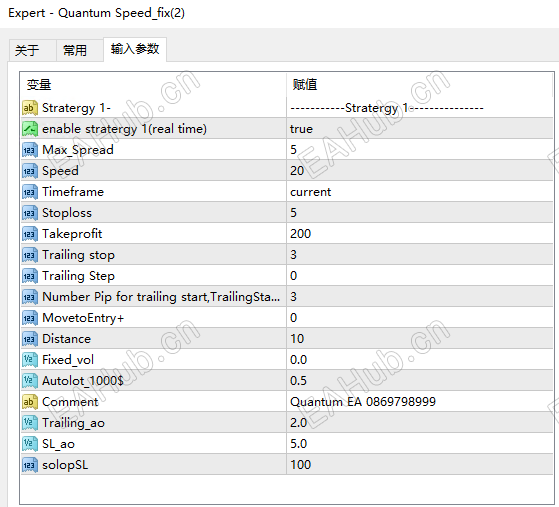Edit the Fixed_vol value 0.0
The width and height of the screenshot is (559, 507).
pyautogui.click(x=420, y=360)
